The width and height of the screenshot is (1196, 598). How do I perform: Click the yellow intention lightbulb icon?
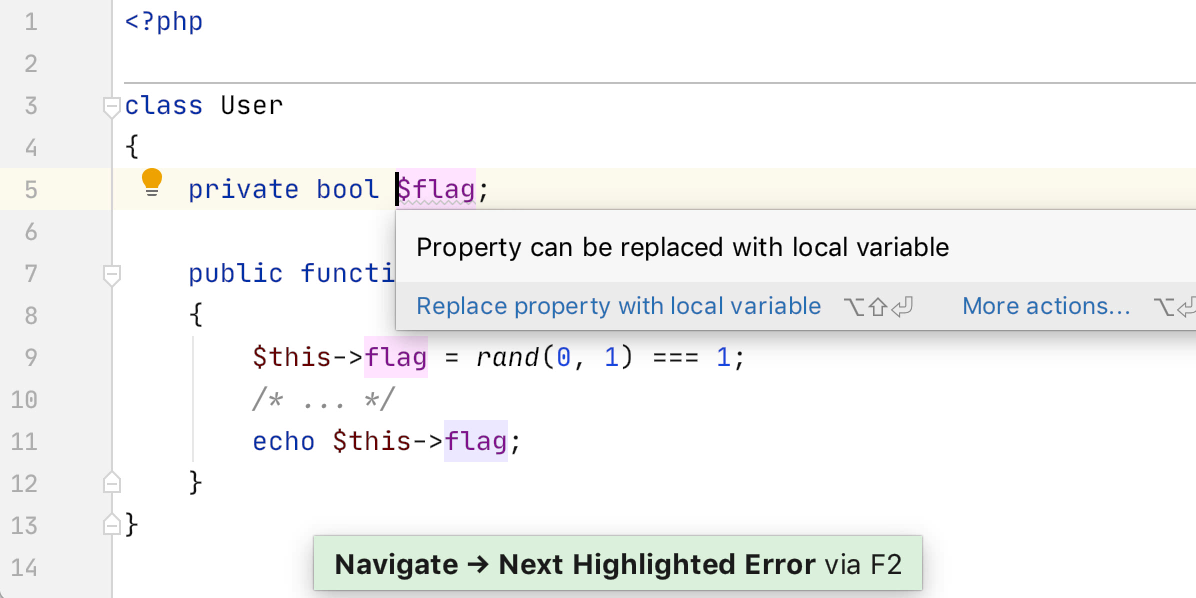pyautogui.click(x=151, y=181)
